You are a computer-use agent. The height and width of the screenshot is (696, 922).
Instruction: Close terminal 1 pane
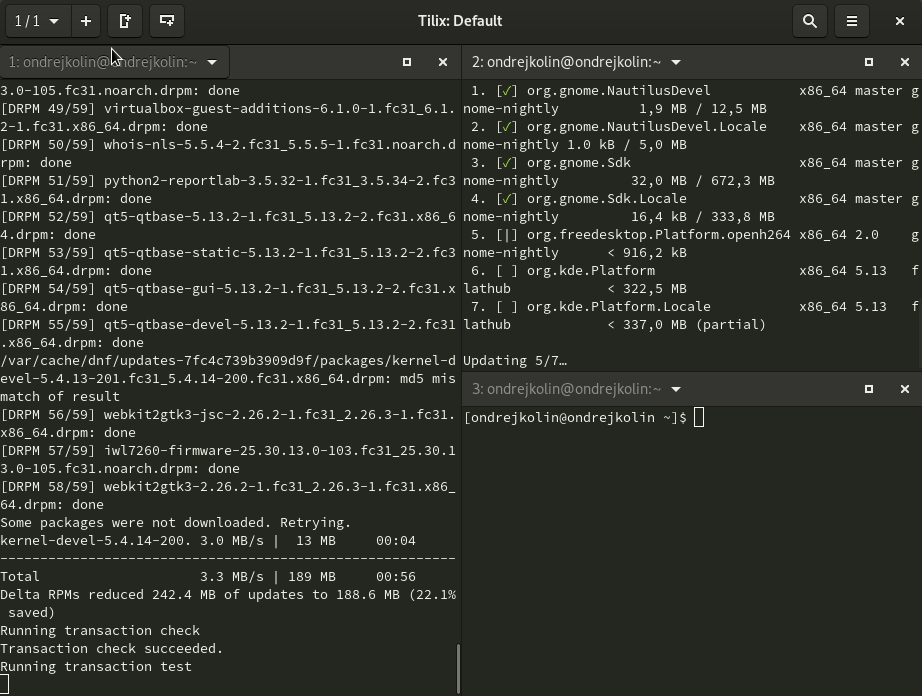point(443,62)
